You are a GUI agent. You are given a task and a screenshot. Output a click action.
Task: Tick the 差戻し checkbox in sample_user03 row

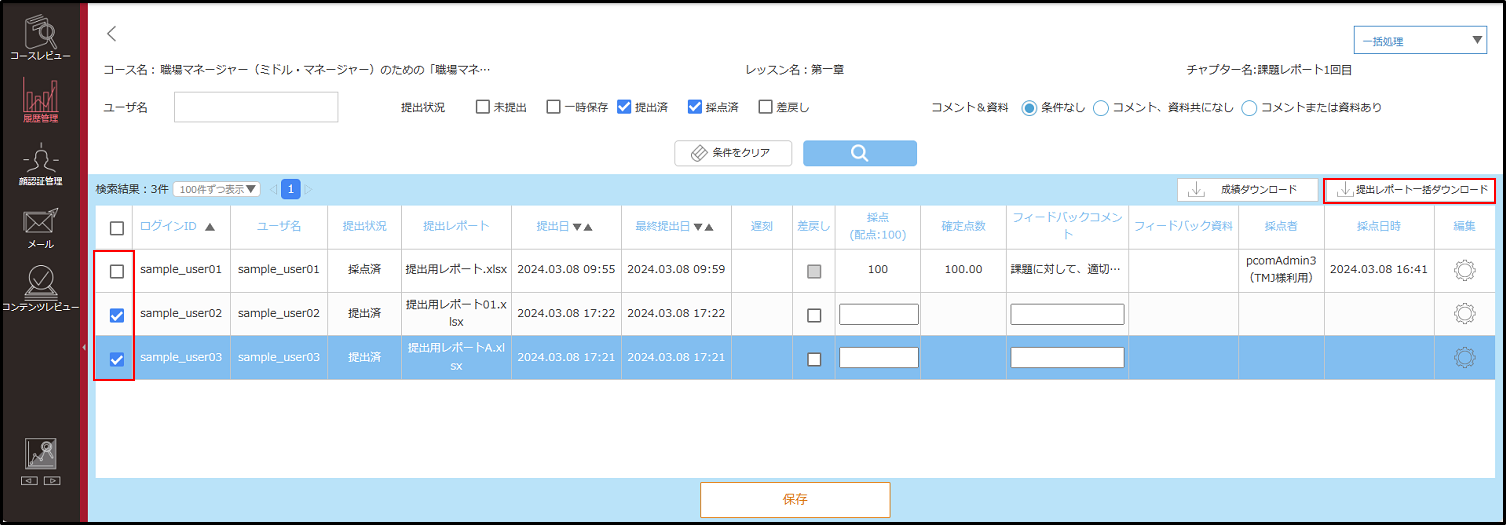(x=814, y=359)
